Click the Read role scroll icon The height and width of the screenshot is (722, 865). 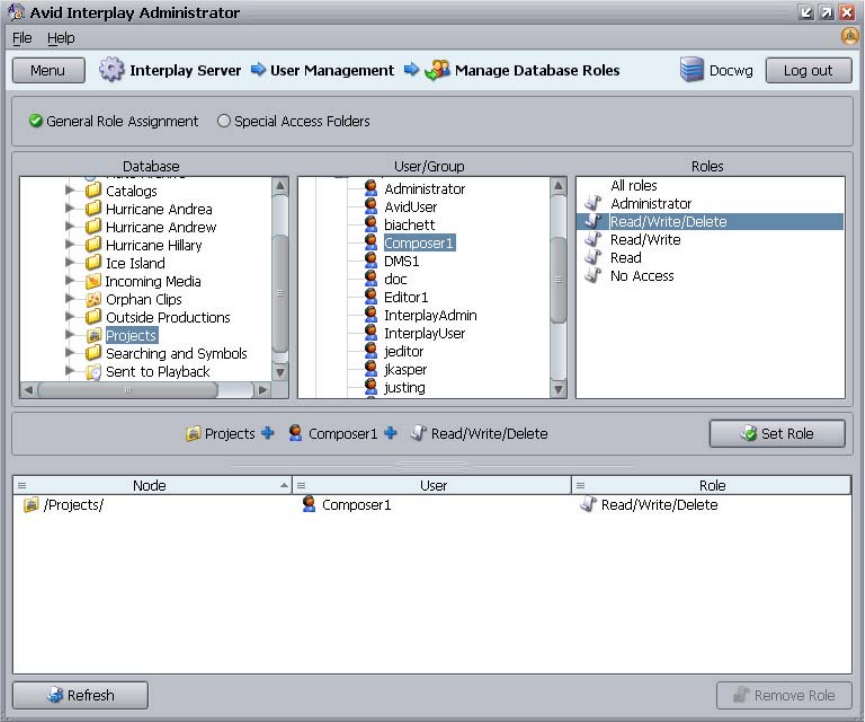[x=593, y=257]
